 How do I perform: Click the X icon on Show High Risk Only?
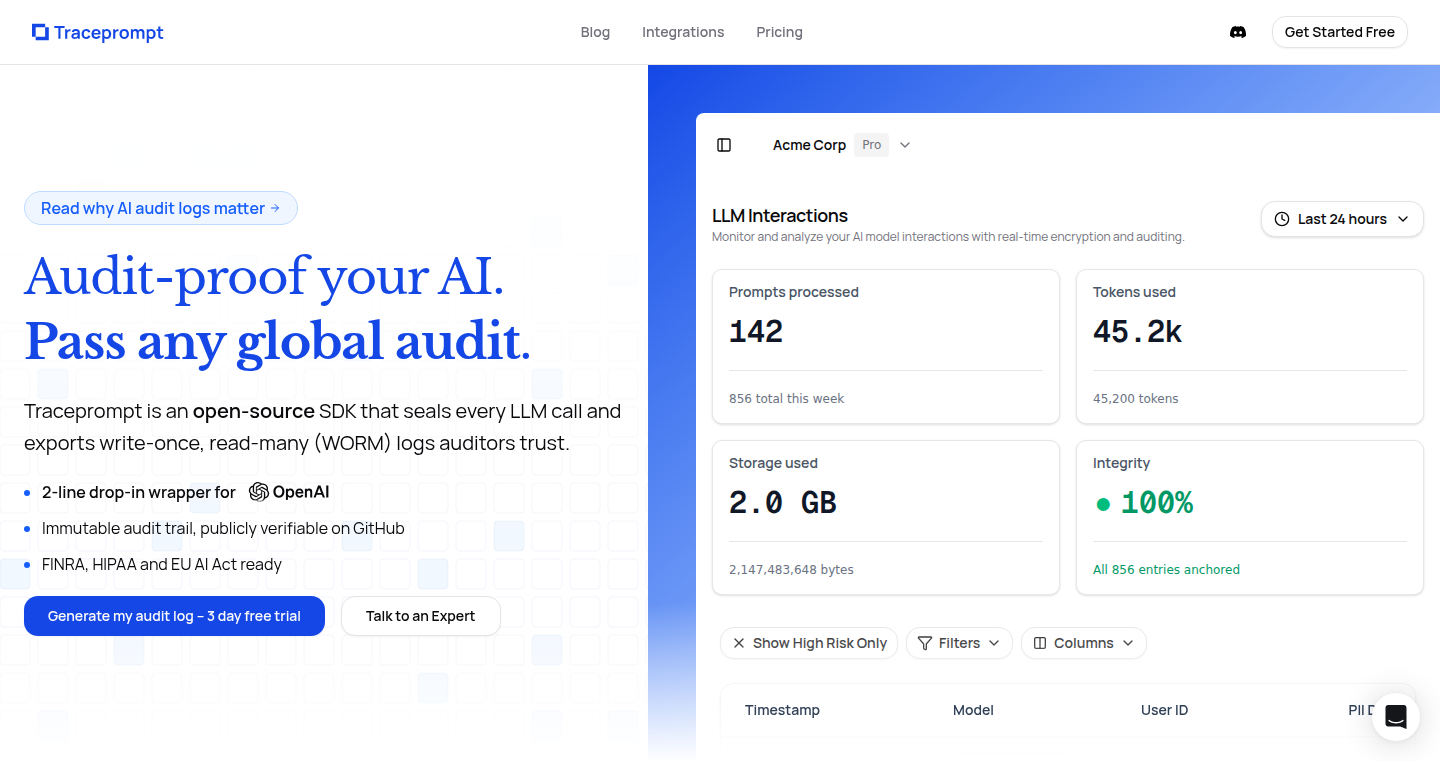[739, 643]
